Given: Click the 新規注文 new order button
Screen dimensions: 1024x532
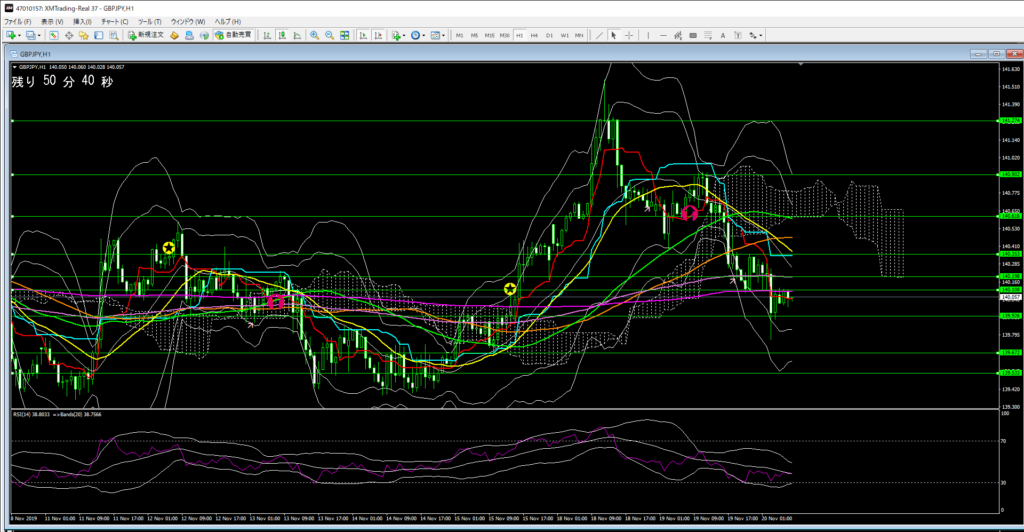Looking at the screenshot, I should [x=146, y=35].
